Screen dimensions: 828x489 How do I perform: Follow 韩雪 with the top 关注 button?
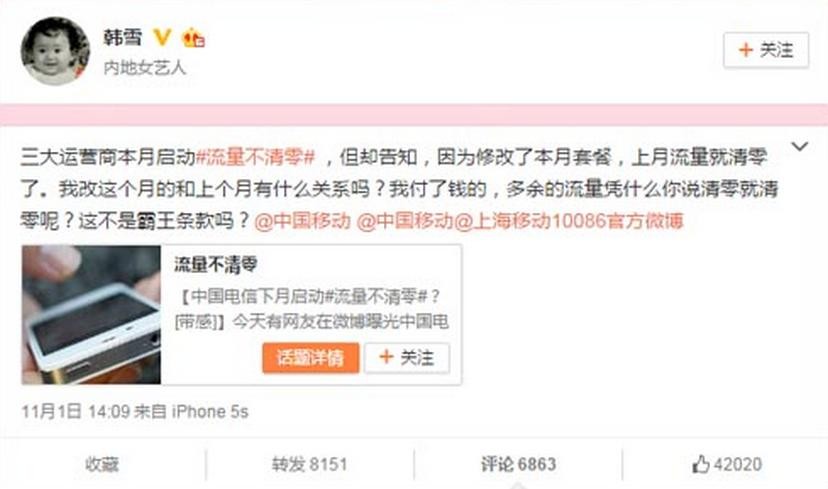coord(766,50)
